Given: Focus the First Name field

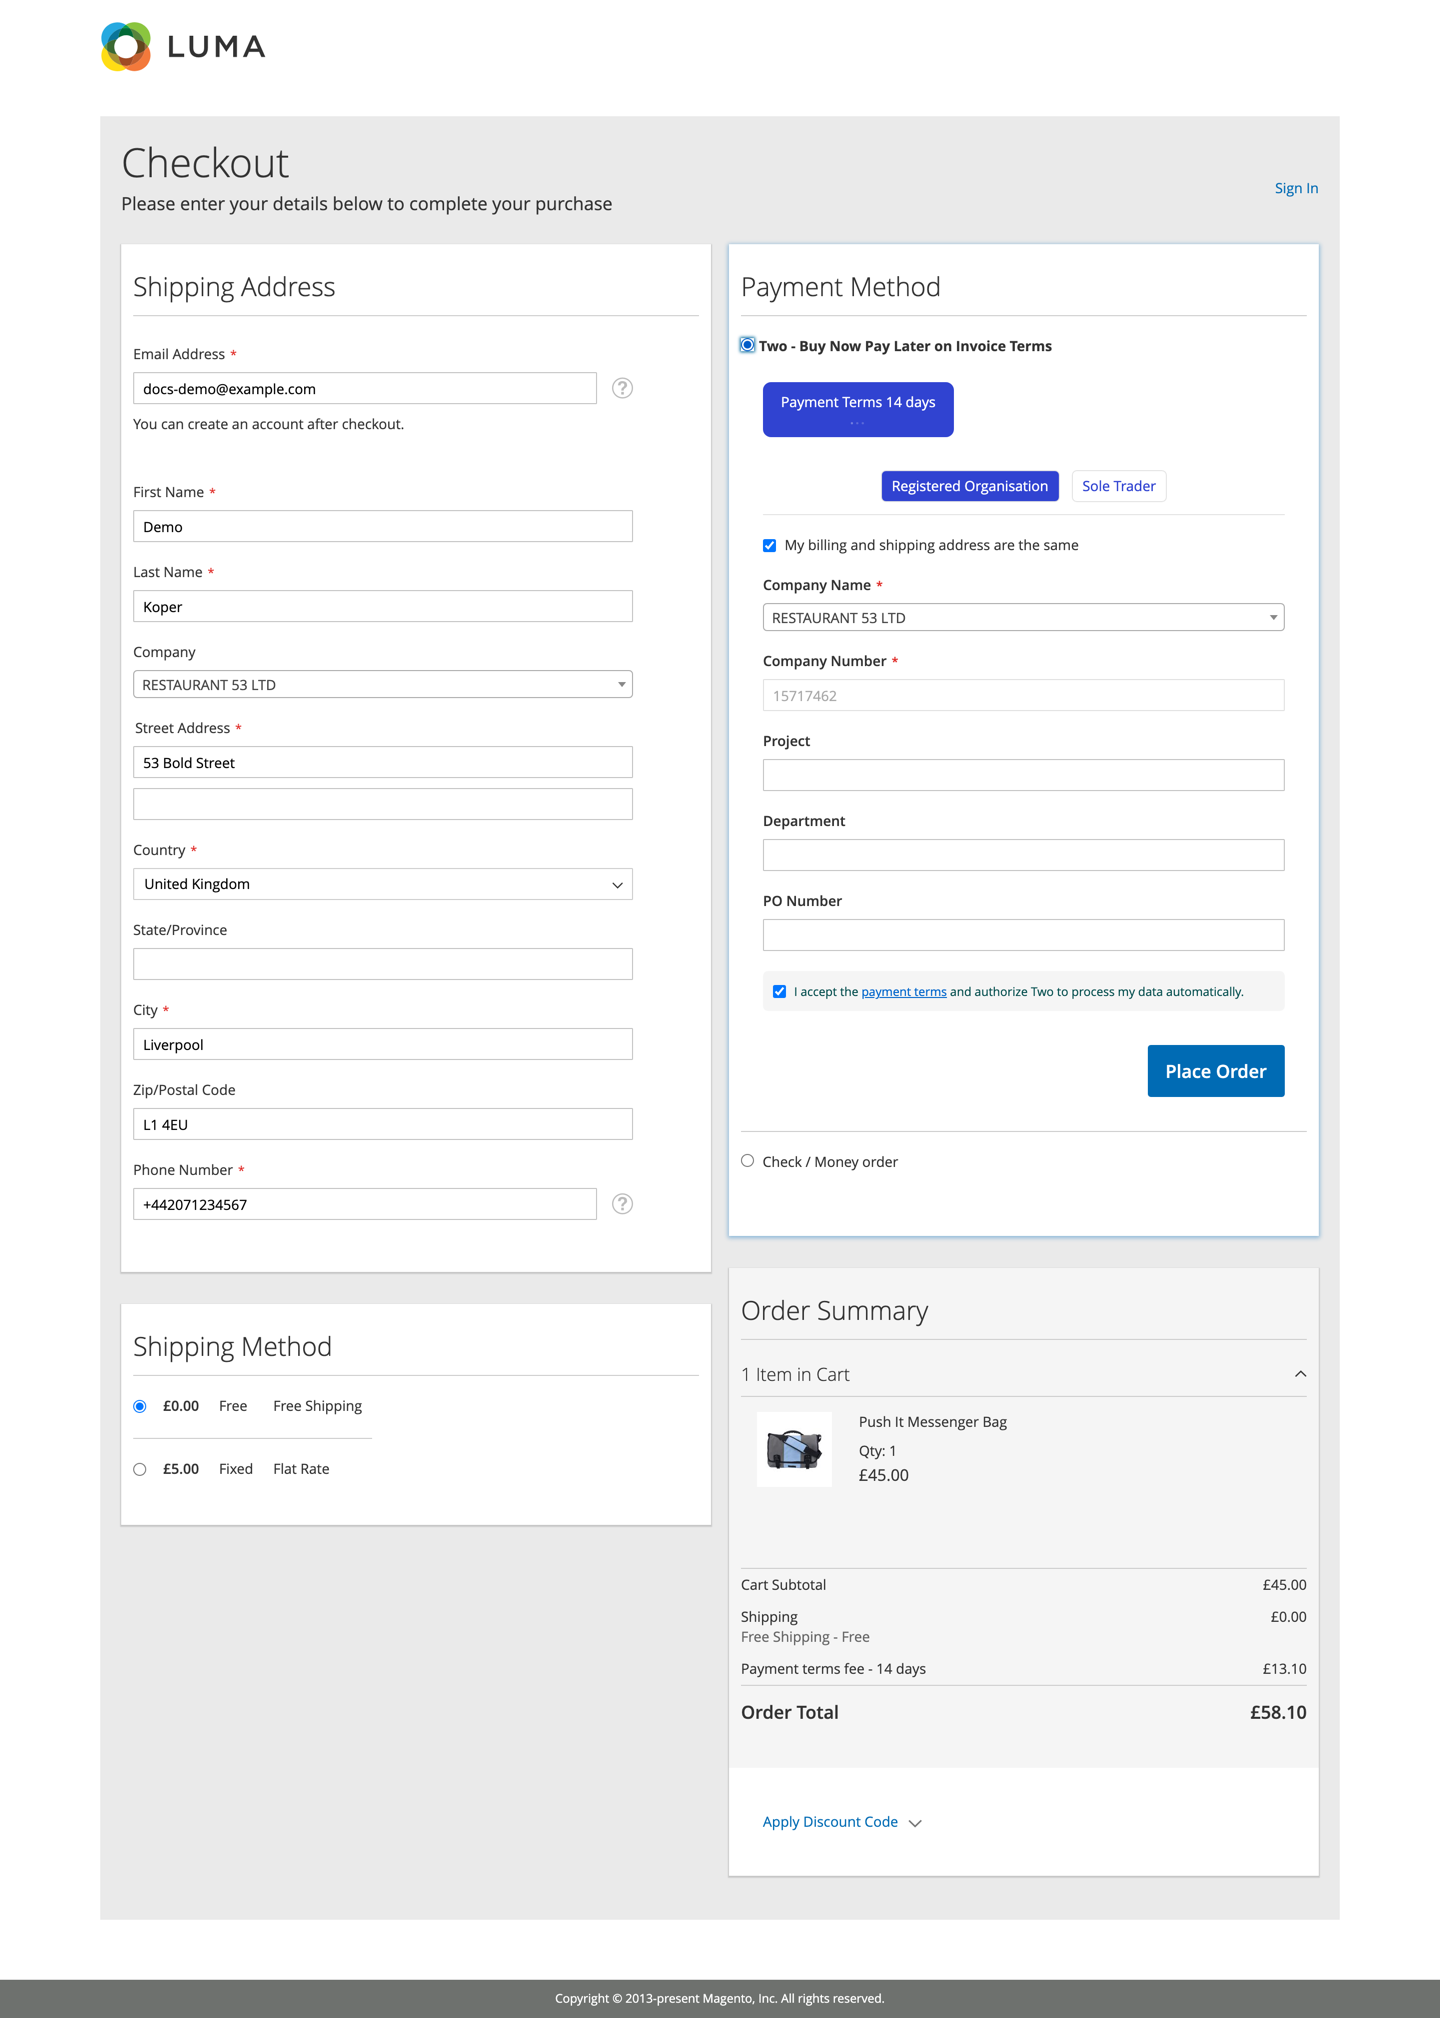Looking at the screenshot, I should click(383, 526).
